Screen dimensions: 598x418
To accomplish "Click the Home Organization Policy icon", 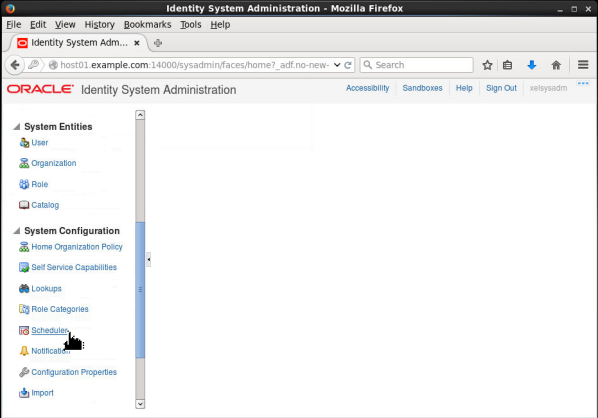I will (x=24, y=247).
